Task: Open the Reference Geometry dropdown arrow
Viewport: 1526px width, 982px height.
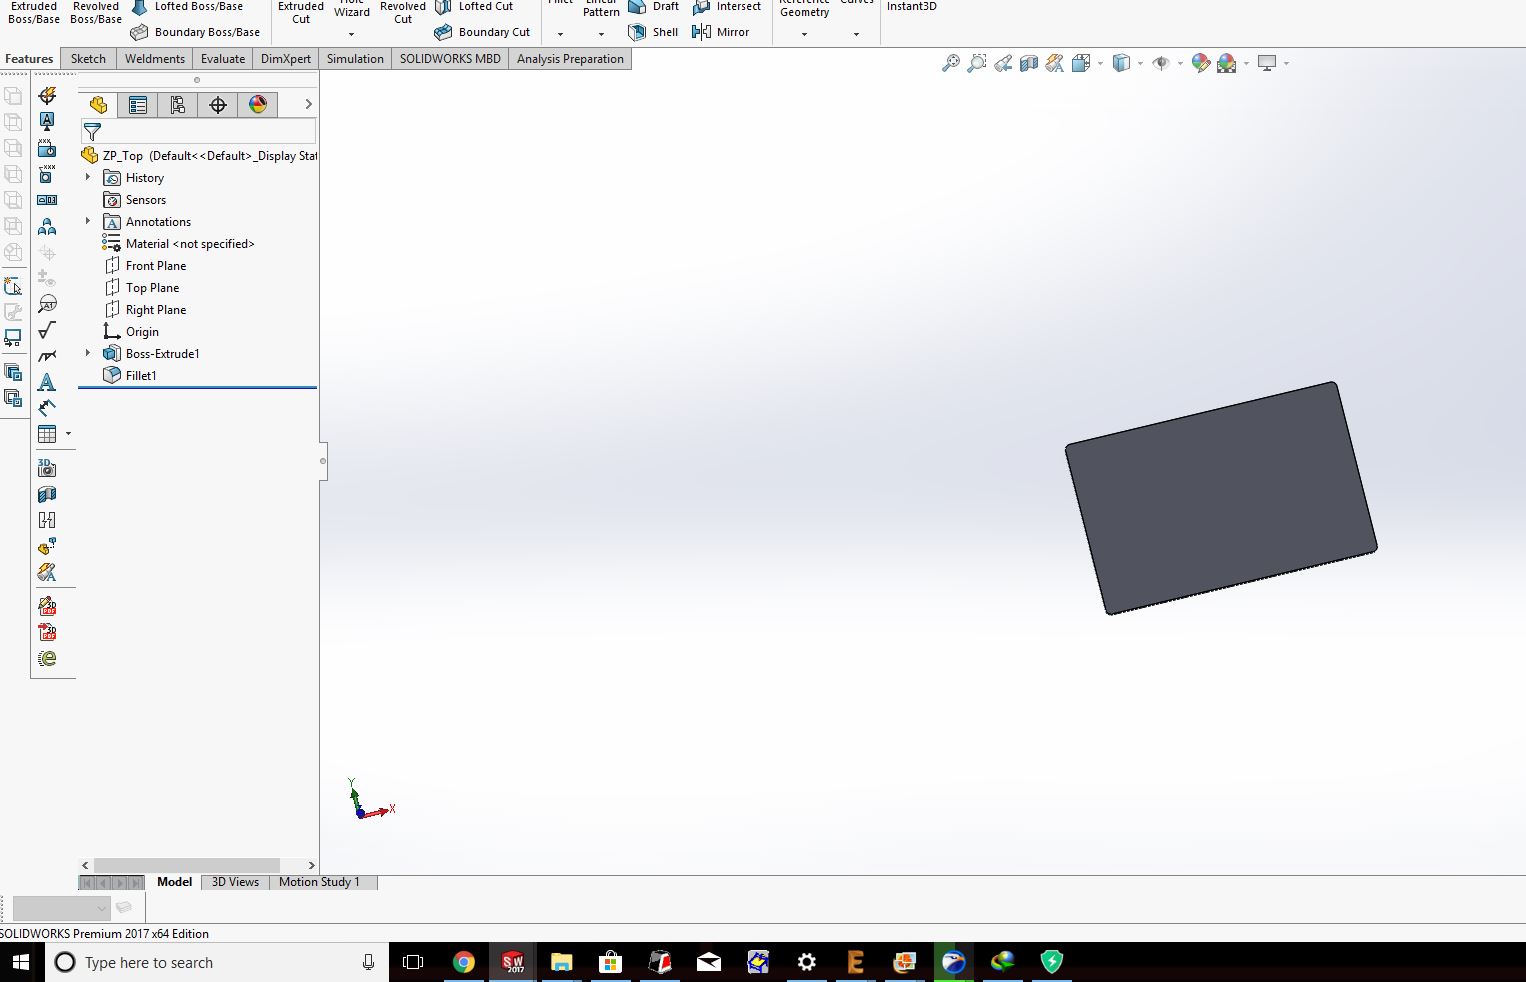Action: point(804,34)
